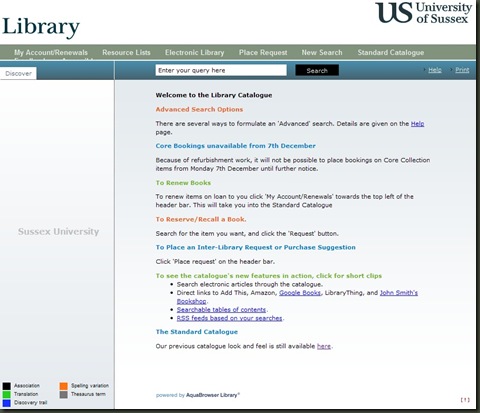Click the green Translation legend square
Image resolution: width=480 pixels, height=413 pixels.
(7, 395)
